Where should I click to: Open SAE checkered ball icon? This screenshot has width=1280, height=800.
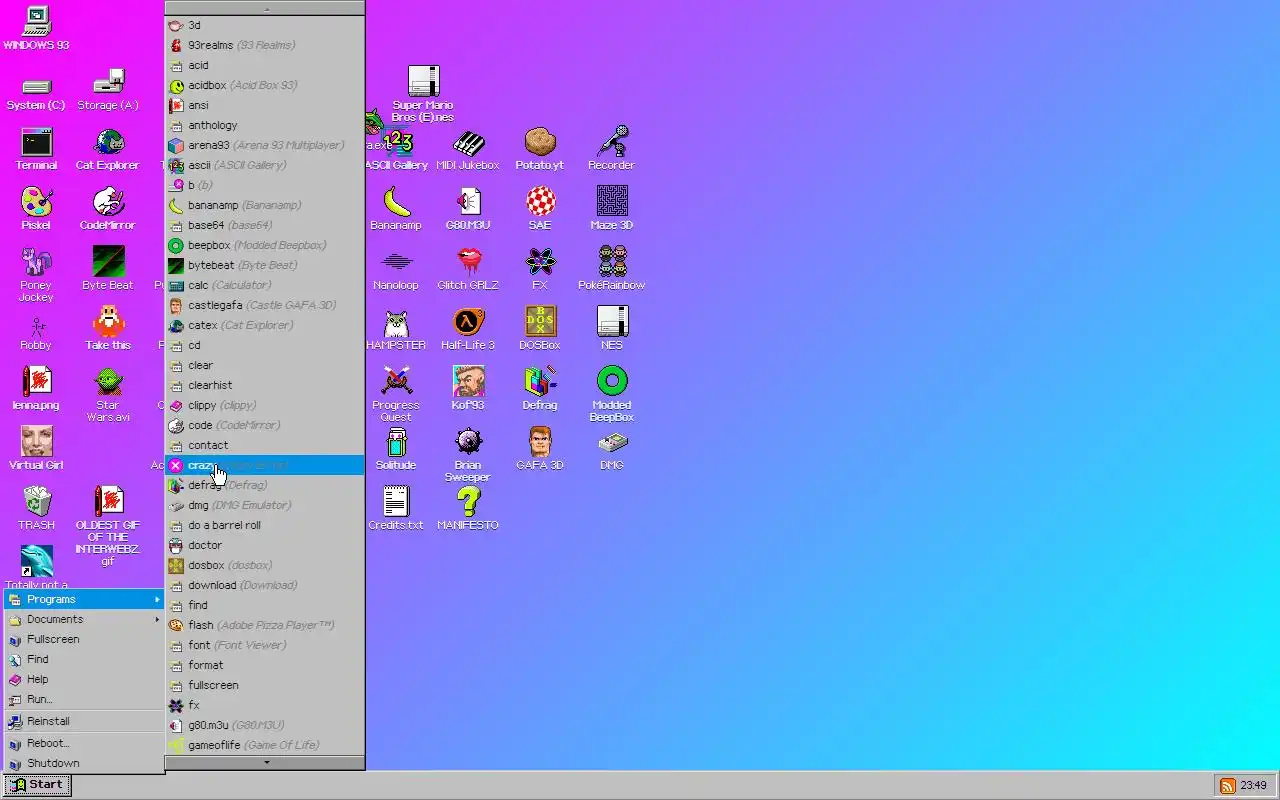[540, 210]
